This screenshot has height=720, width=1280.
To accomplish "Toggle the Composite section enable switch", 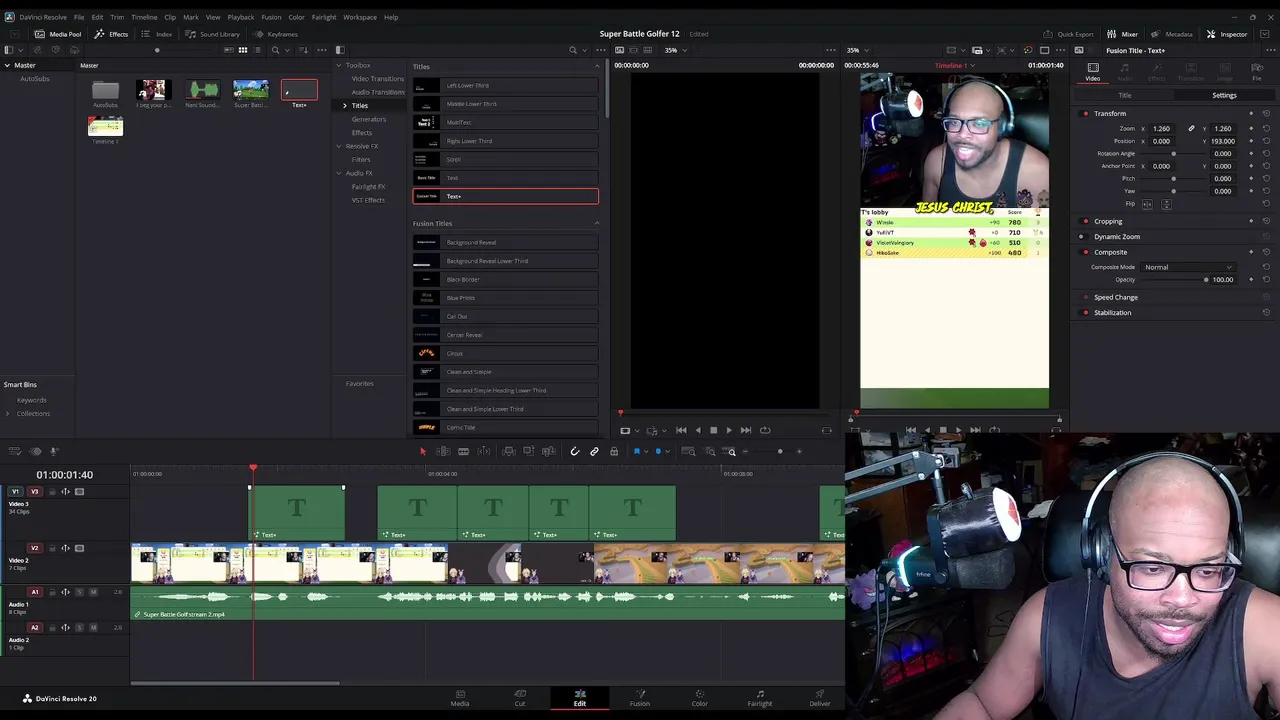I will click(1085, 252).
